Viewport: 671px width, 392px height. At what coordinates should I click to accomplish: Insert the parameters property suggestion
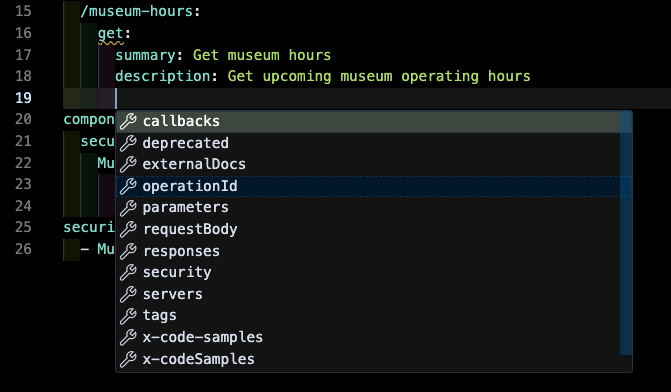(368, 208)
